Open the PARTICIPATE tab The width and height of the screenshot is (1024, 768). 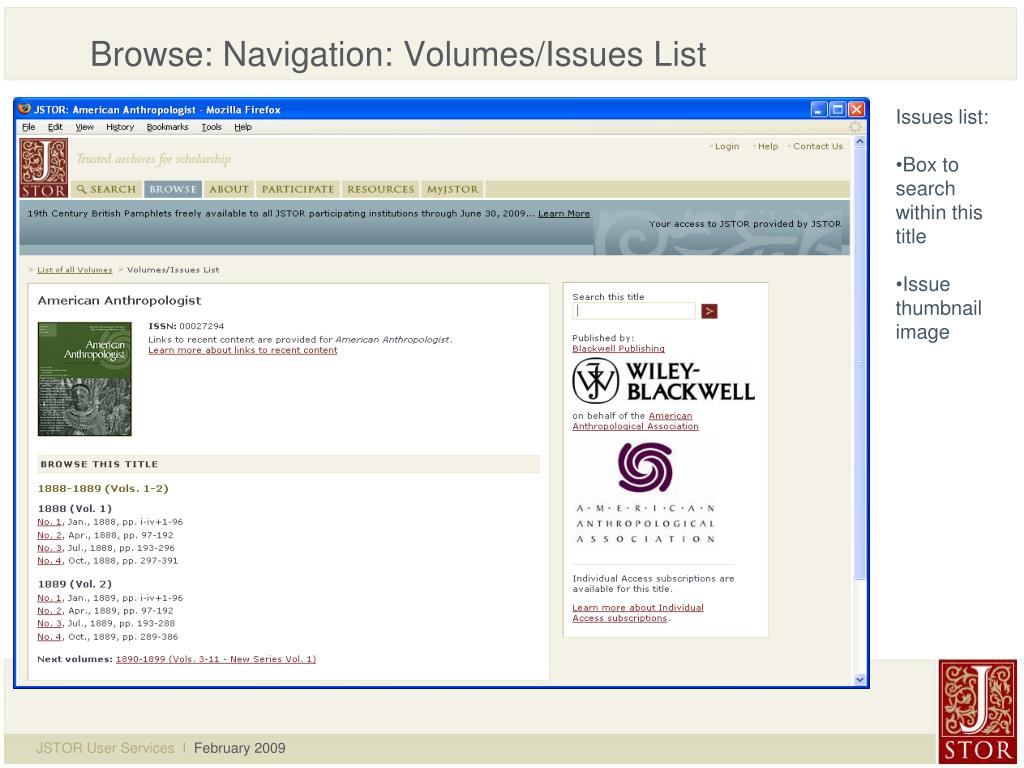click(298, 189)
